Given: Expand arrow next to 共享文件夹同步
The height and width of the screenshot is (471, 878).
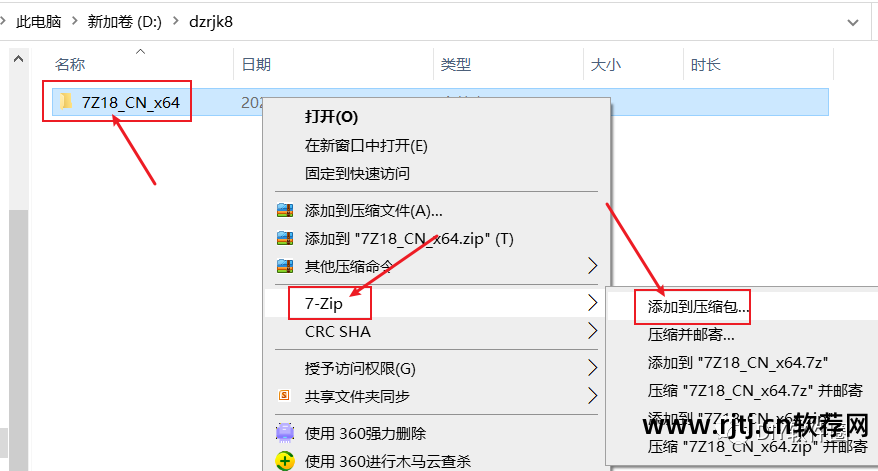Looking at the screenshot, I should point(592,396).
